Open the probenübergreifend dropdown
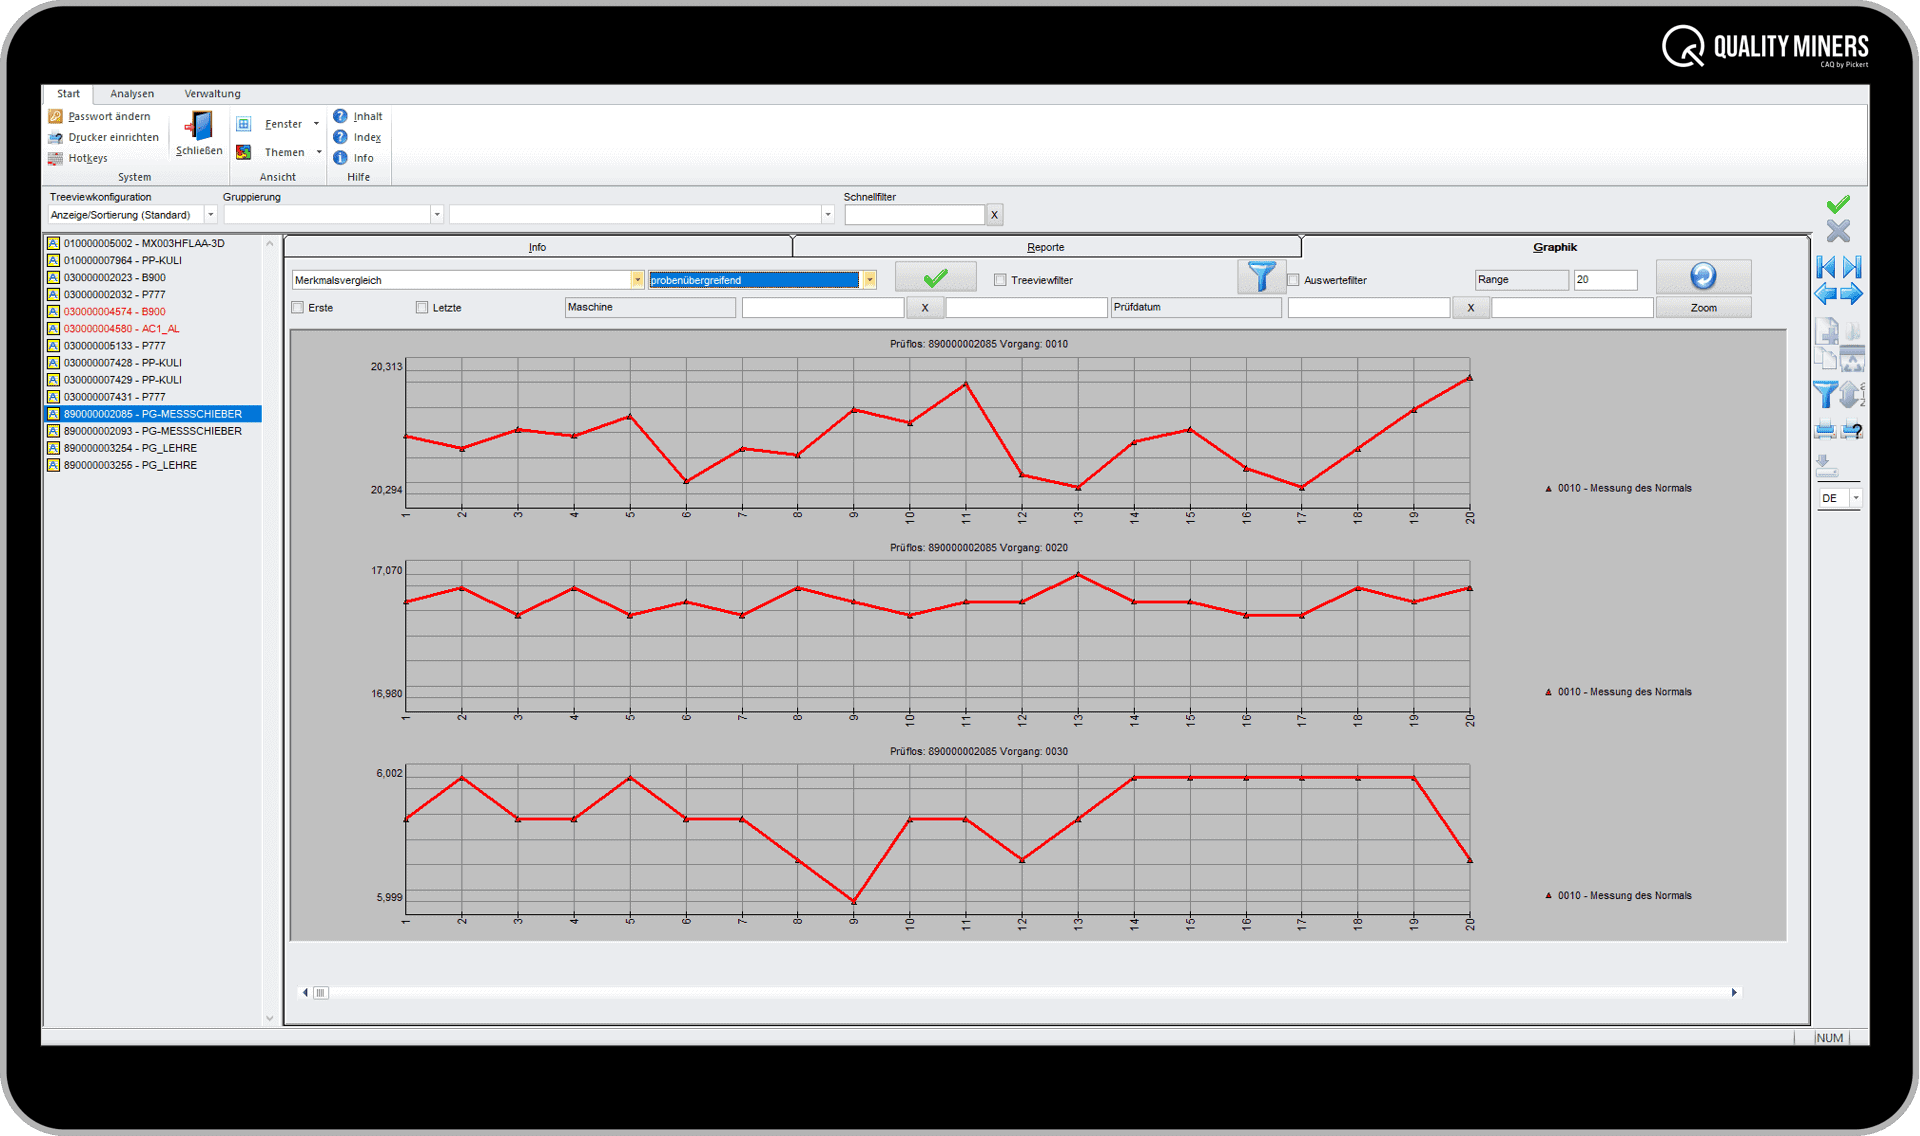The width and height of the screenshot is (1920, 1136). click(869, 280)
